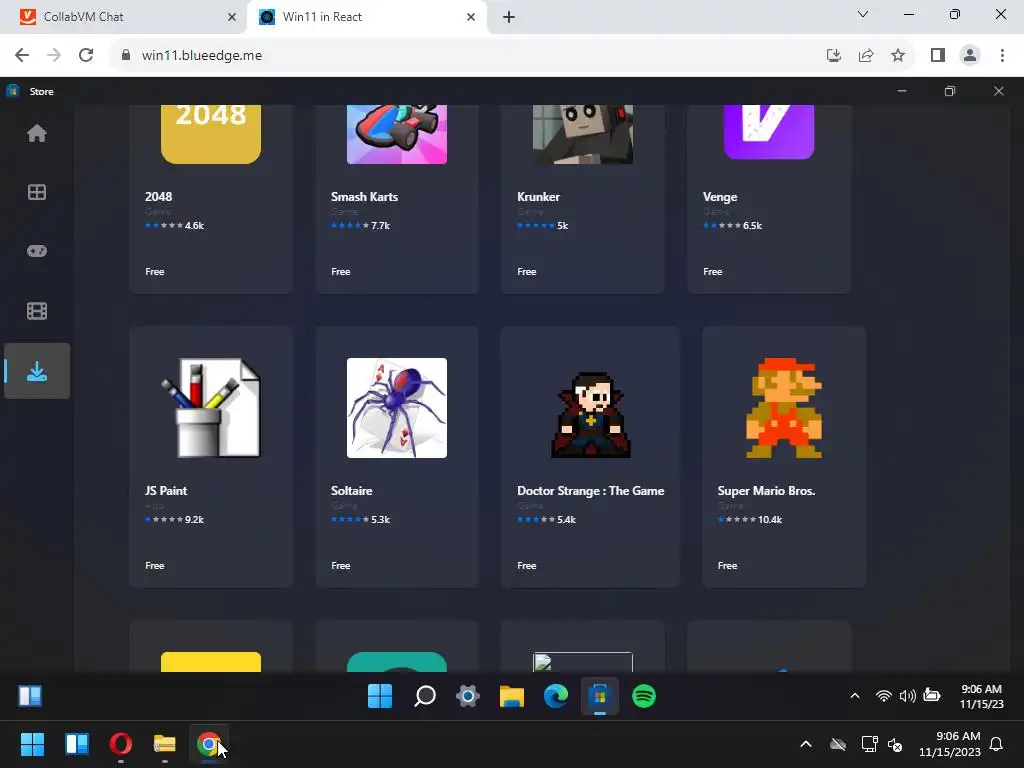1024x768 pixels.
Task: Open the Chrome profile avatar
Action: coord(970,55)
